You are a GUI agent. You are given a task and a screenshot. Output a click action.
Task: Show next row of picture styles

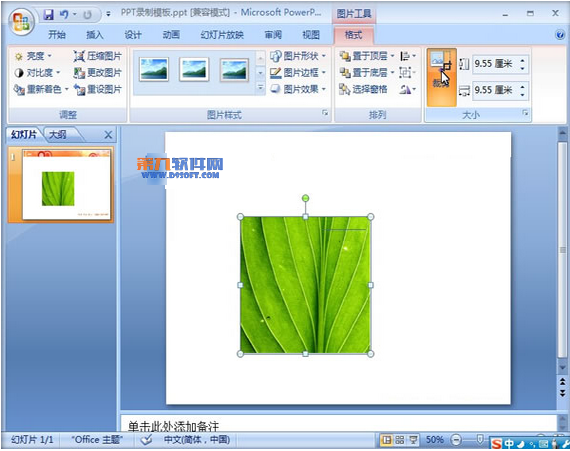(260, 73)
